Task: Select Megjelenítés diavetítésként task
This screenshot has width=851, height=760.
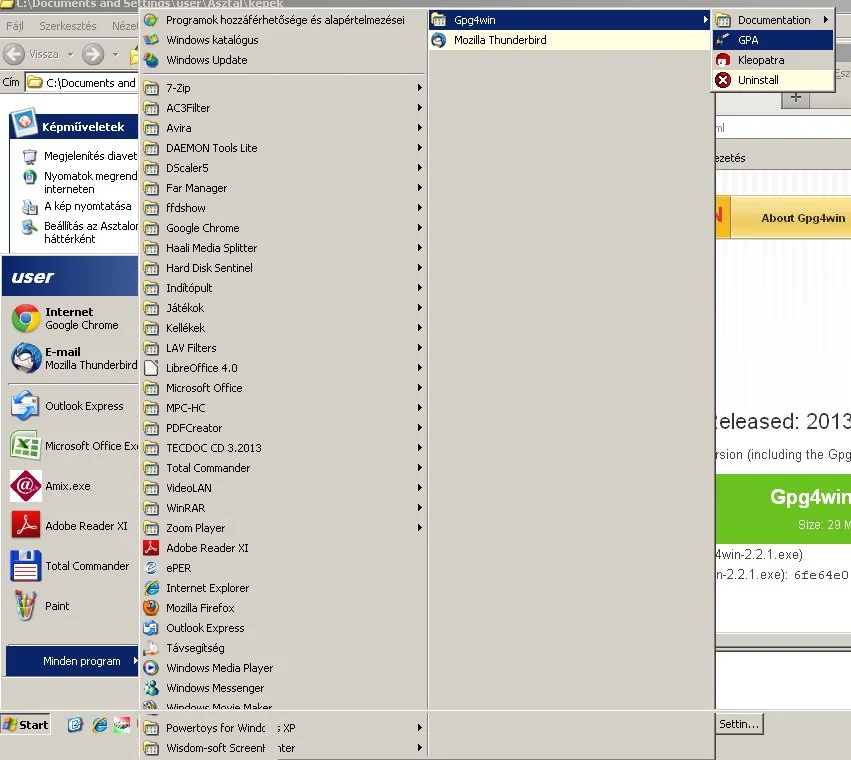Action: (x=79, y=156)
